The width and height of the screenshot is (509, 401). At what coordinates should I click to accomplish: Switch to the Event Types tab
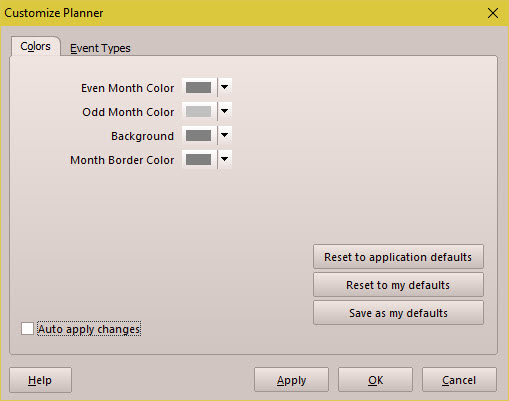click(100, 48)
